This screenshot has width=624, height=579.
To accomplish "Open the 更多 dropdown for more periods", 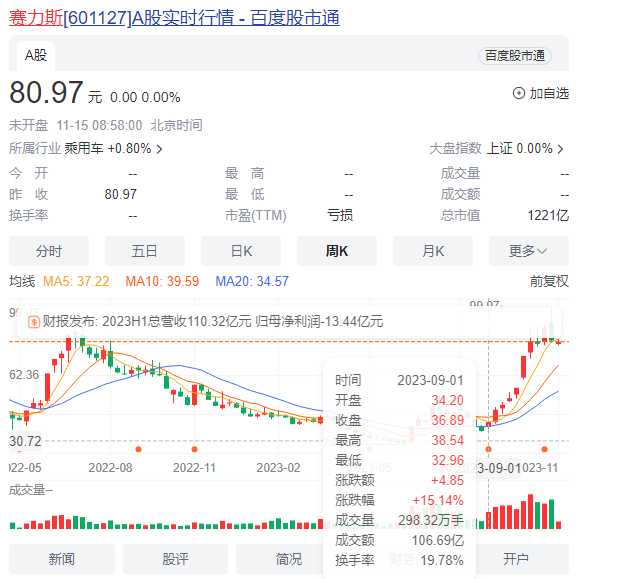I will point(528,251).
